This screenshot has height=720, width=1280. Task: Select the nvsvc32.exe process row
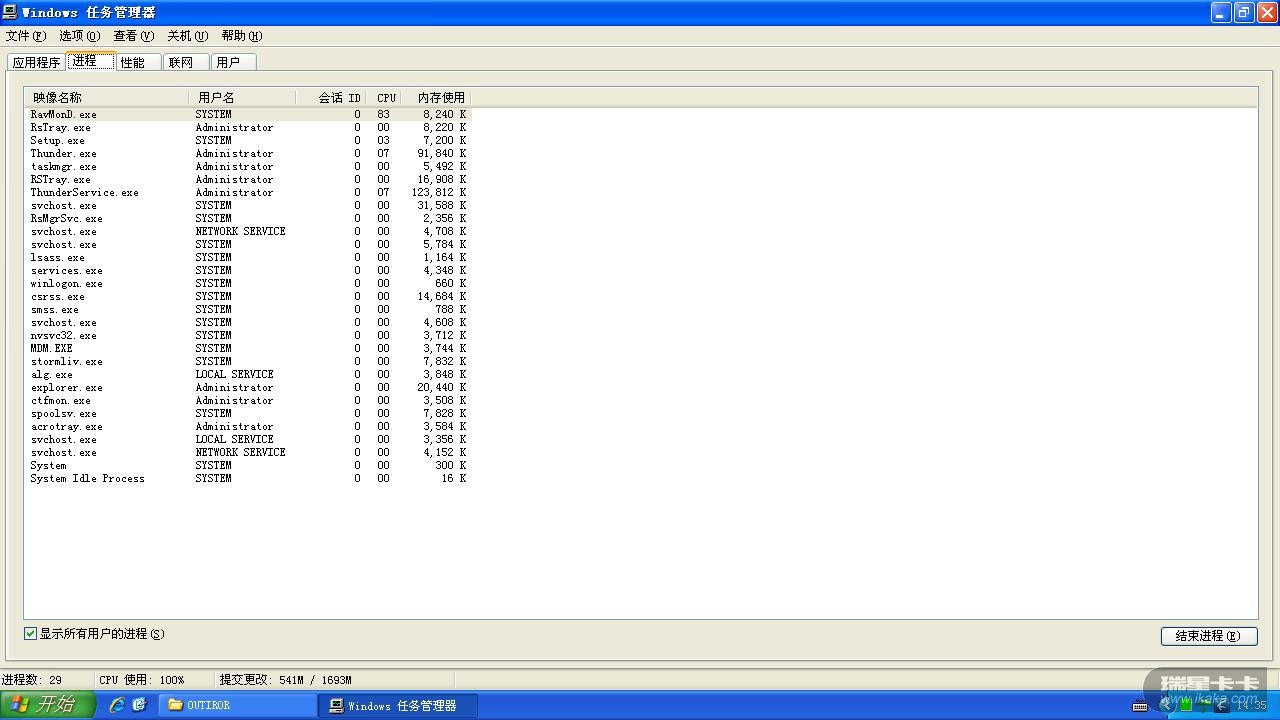pos(248,336)
